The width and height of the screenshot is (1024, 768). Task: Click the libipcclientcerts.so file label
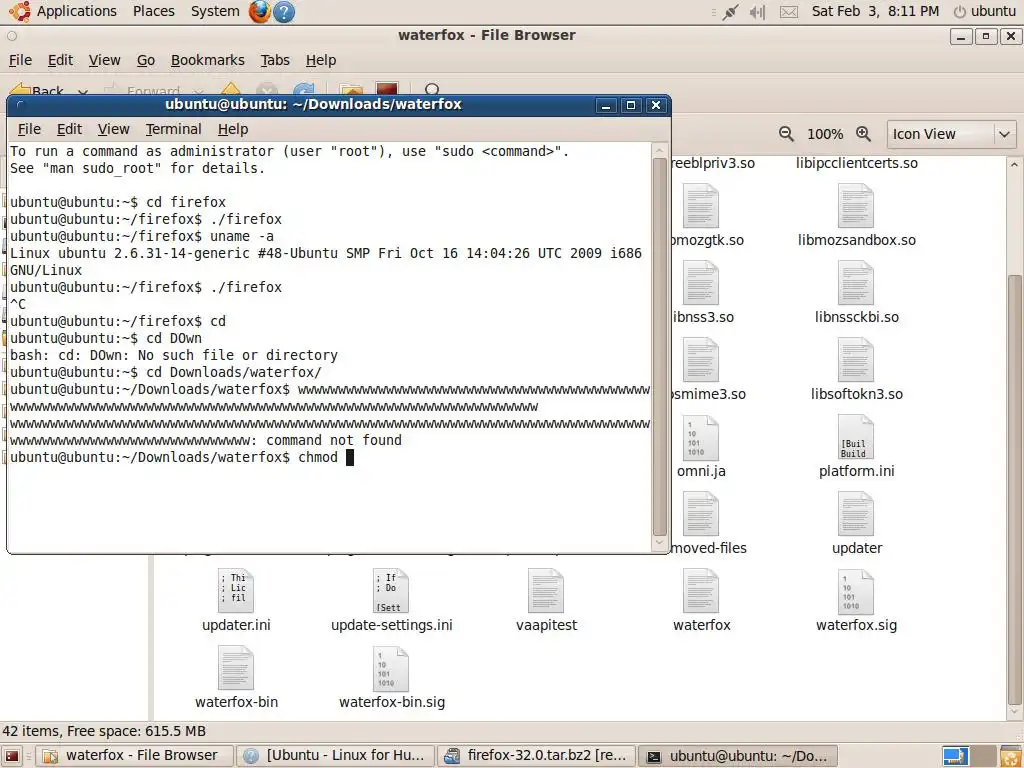(856, 163)
